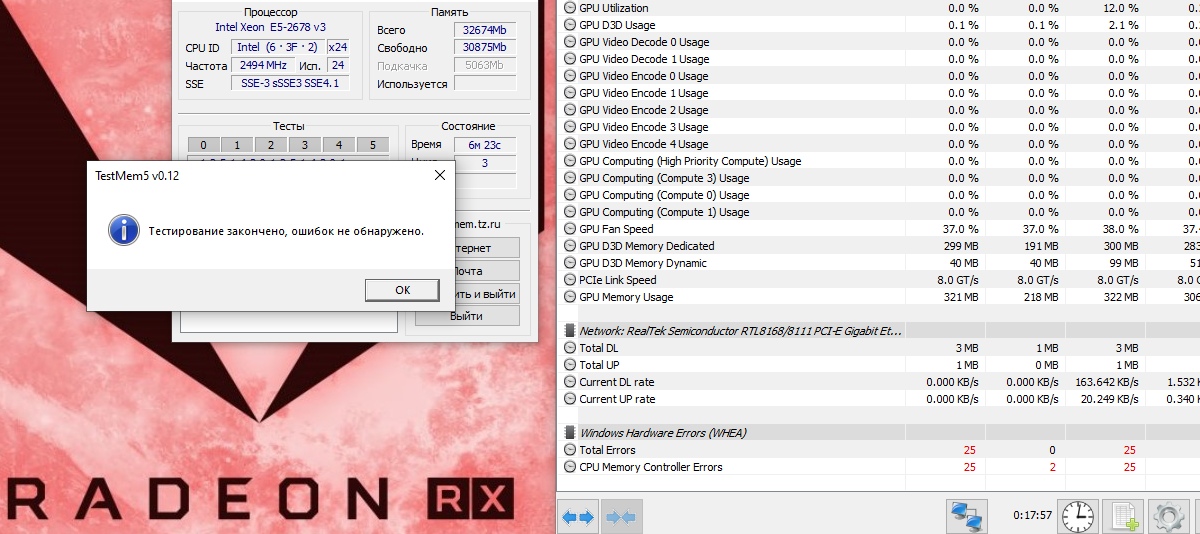
Task: Click the icon beside PCIe Link Speed
Action: click(x=569, y=280)
